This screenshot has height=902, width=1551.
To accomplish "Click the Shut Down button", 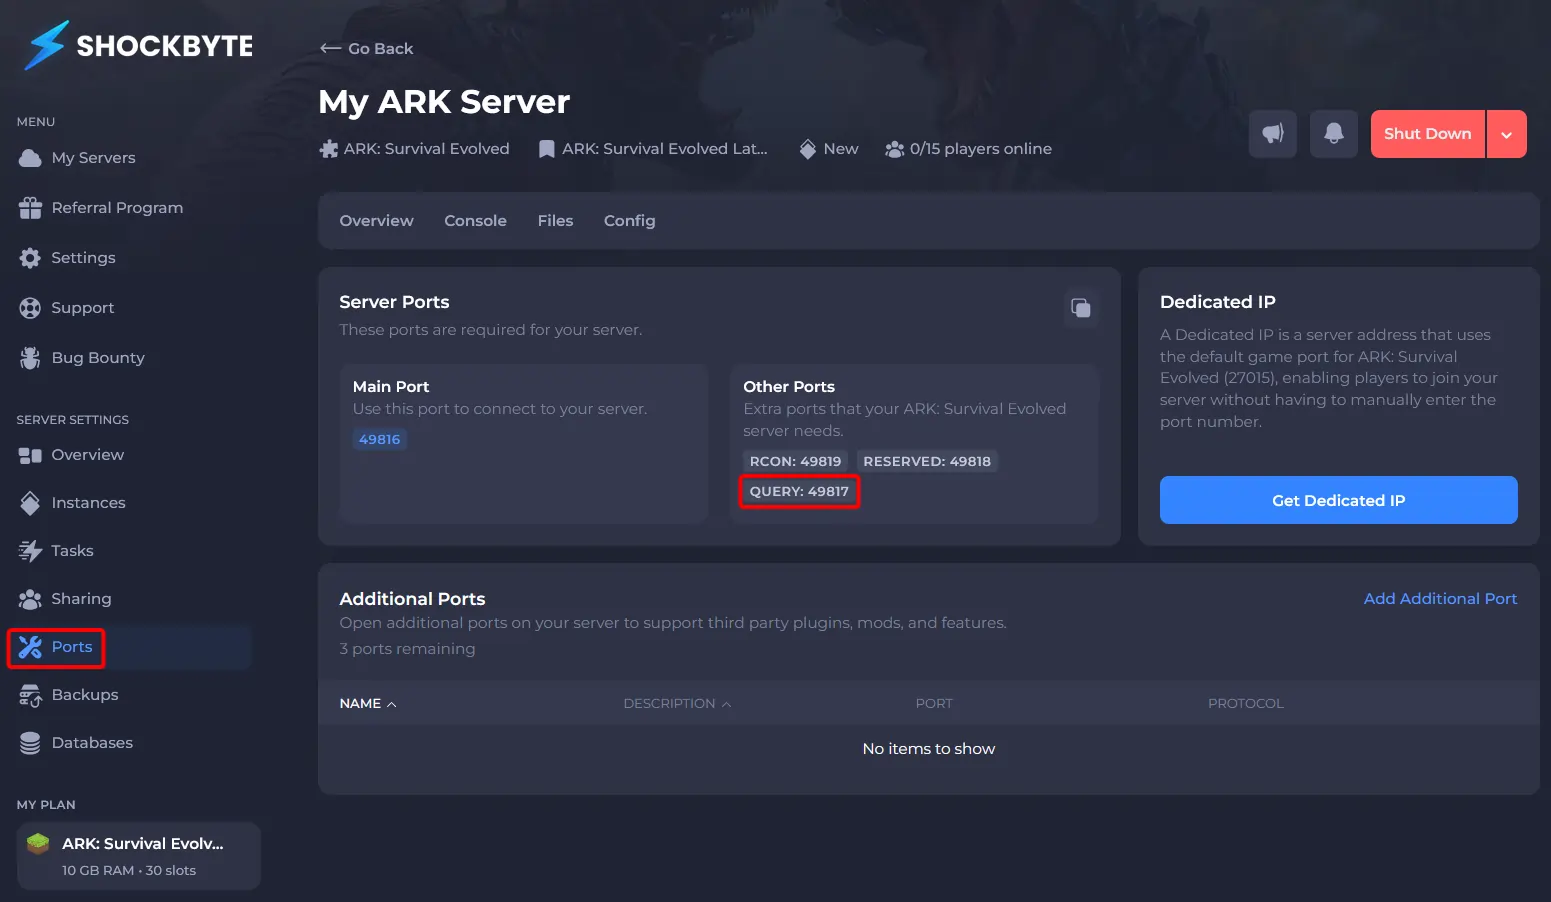I will [x=1427, y=134].
